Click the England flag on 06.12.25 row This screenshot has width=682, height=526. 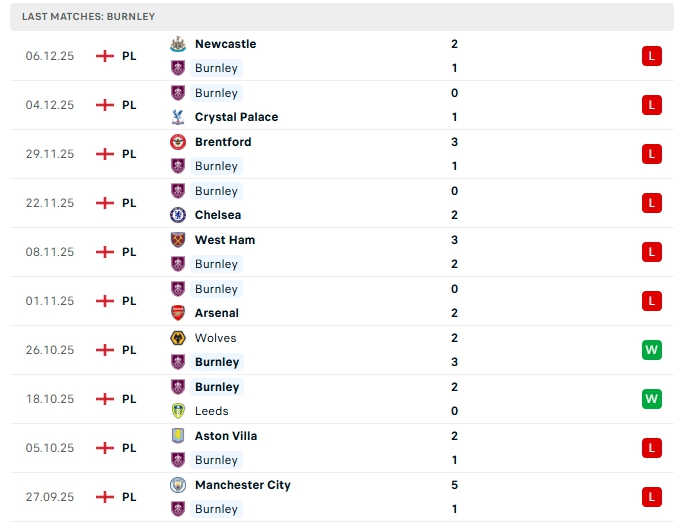pyautogui.click(x=104, y=56)
